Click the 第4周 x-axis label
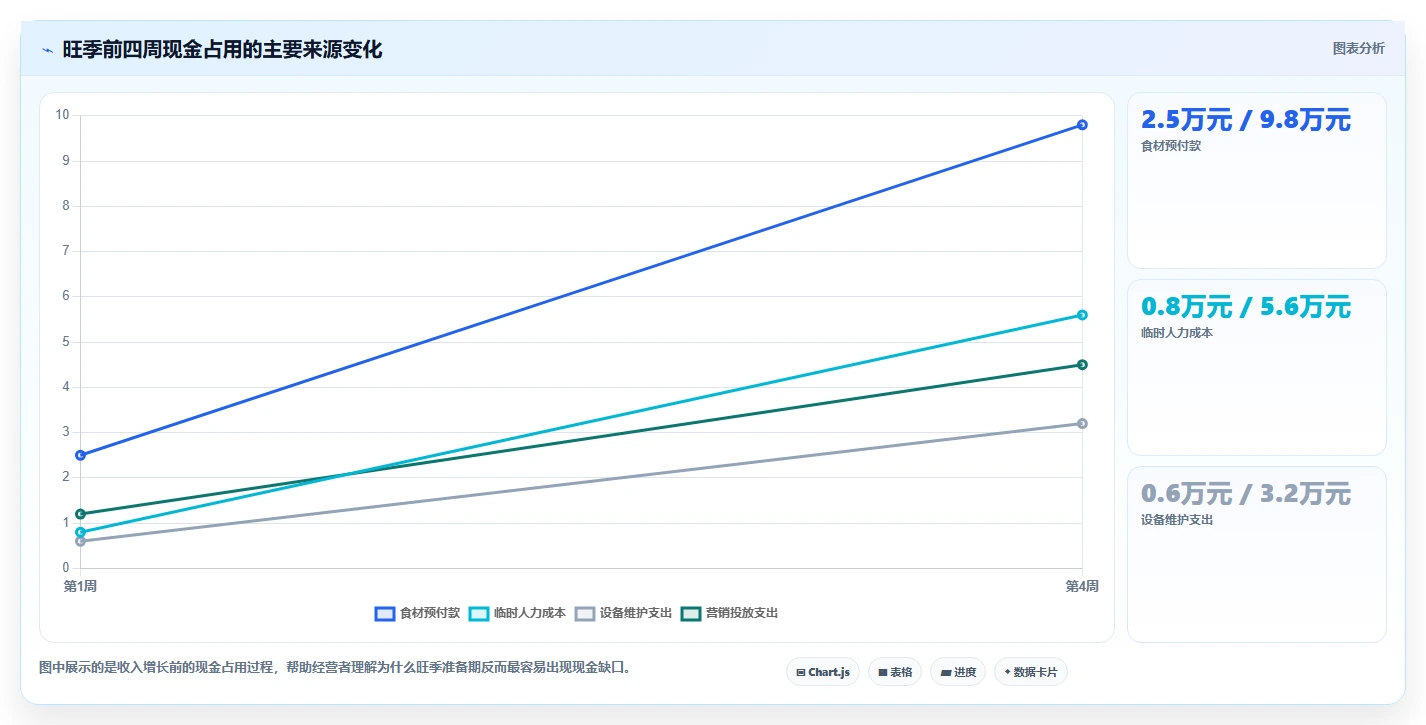This screenshot has height=725, width=1426. point(1082,587)
